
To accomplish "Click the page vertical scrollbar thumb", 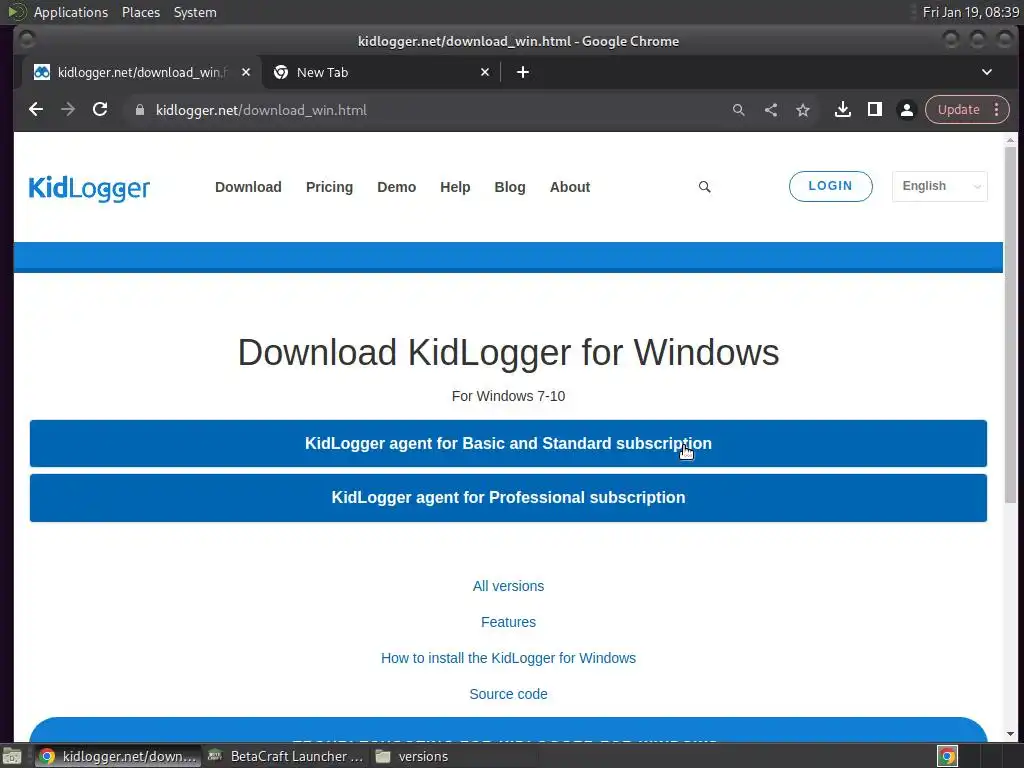I will pyautogui.click(x=1010, y=325).
